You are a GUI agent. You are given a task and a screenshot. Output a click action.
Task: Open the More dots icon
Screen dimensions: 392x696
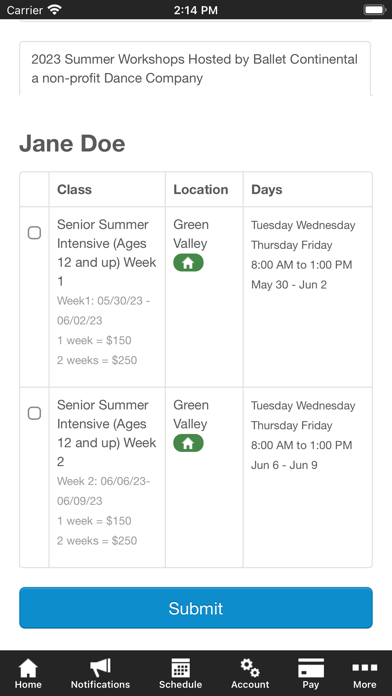[x=364, y=667]
